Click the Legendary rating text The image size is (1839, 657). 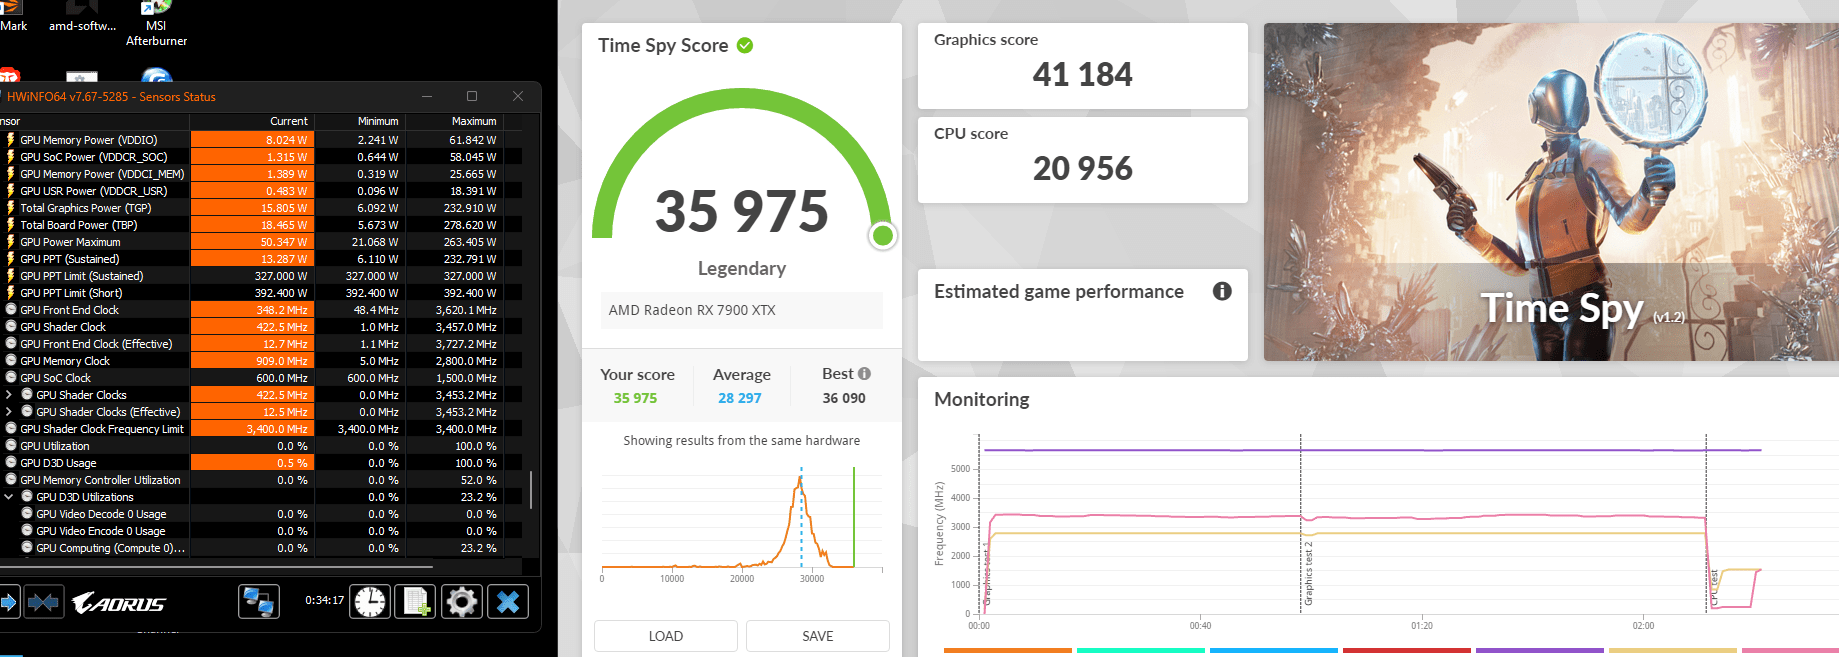(x=742, y=268)
